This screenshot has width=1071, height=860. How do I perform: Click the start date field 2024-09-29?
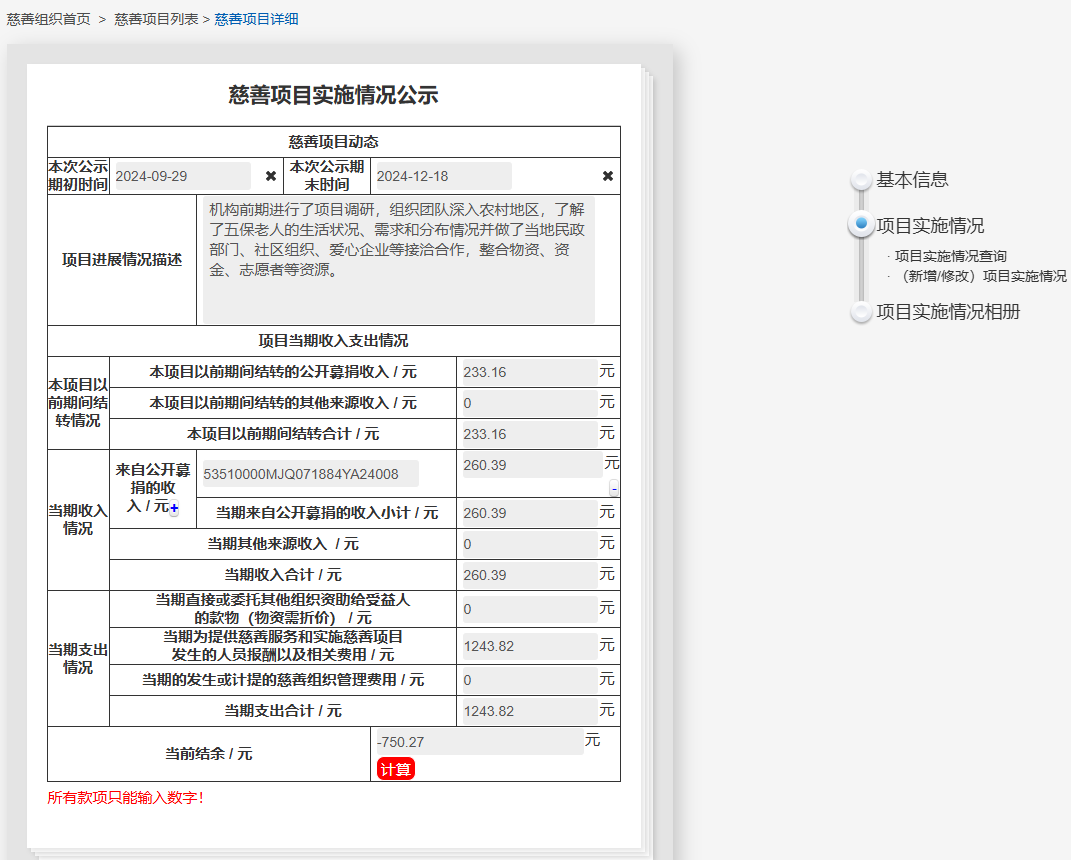click(182, 176)
